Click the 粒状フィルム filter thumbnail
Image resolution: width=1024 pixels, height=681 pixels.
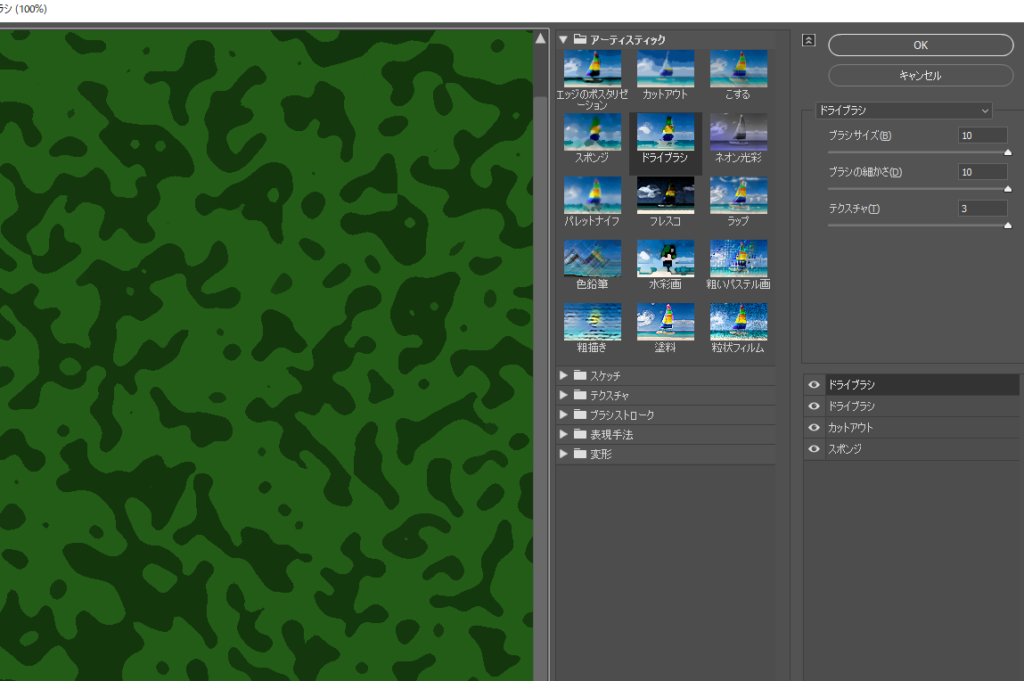738,321
